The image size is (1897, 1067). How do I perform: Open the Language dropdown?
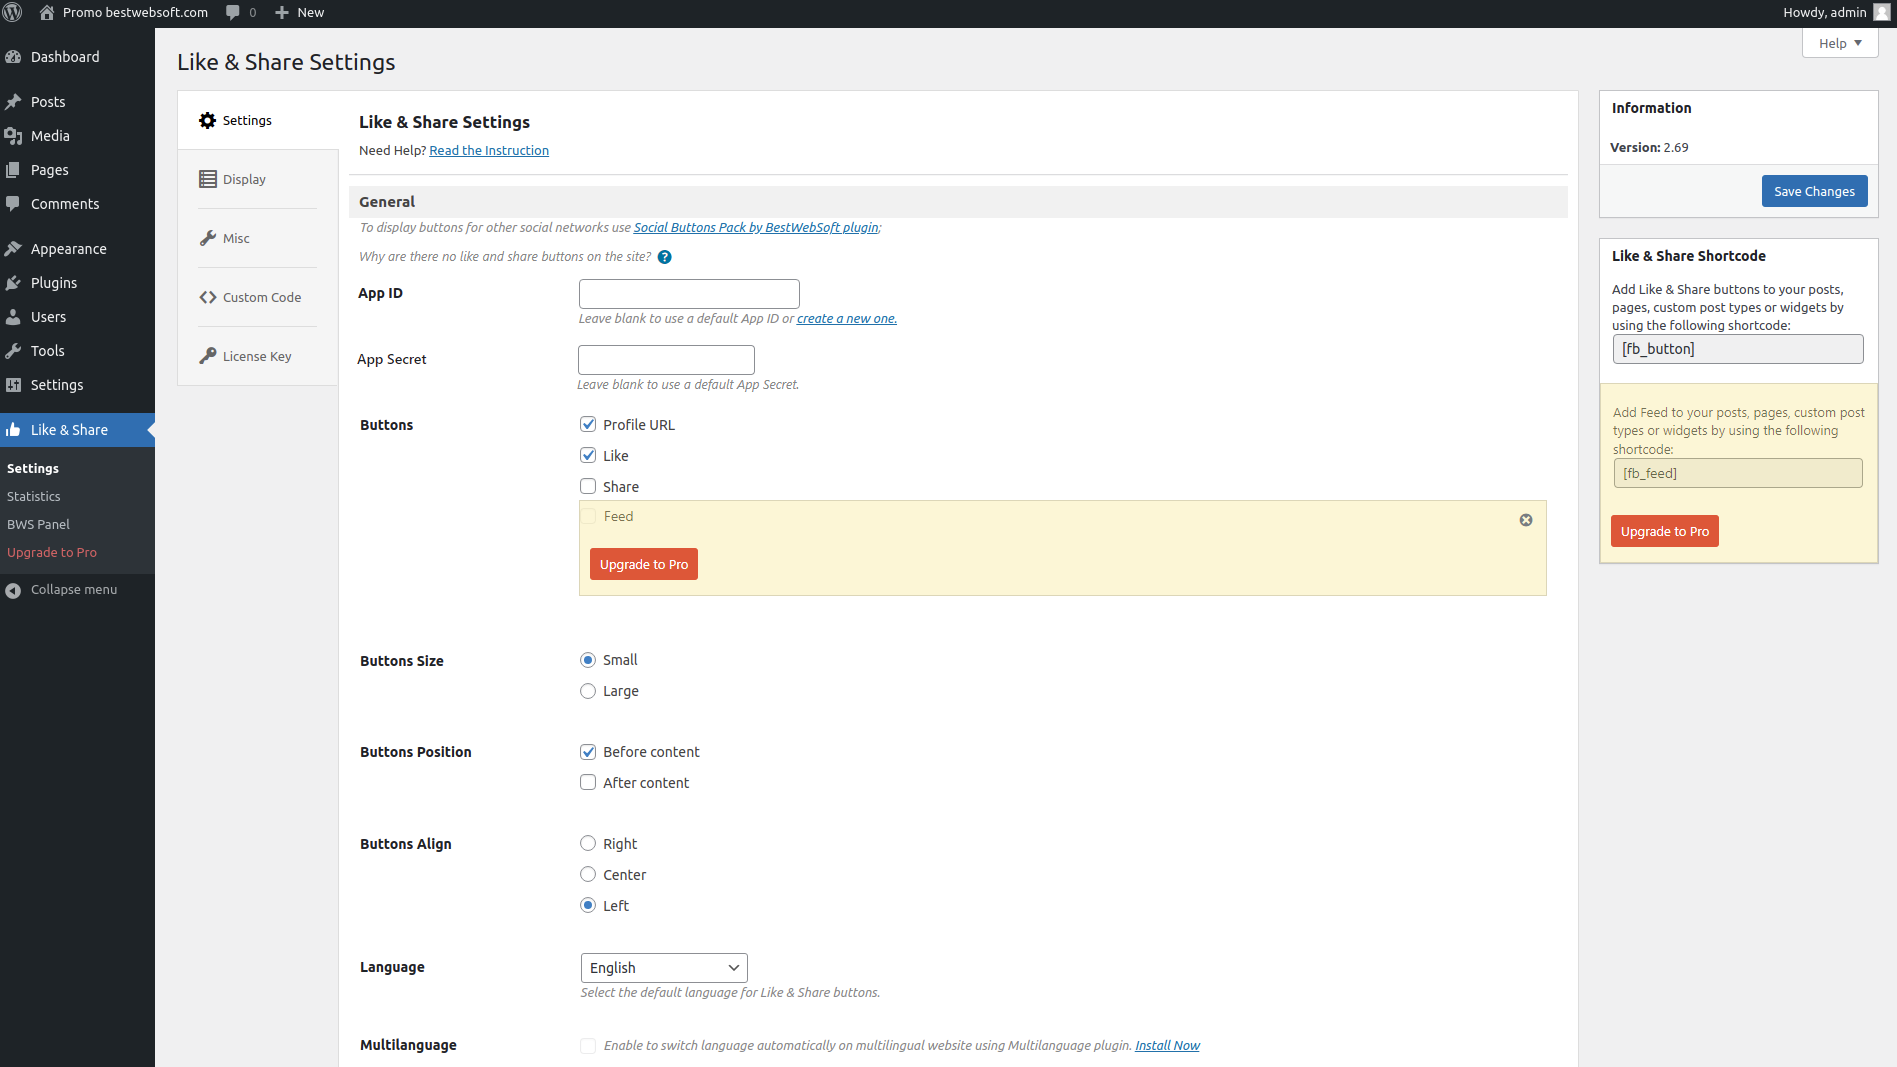tap(664, 968)
